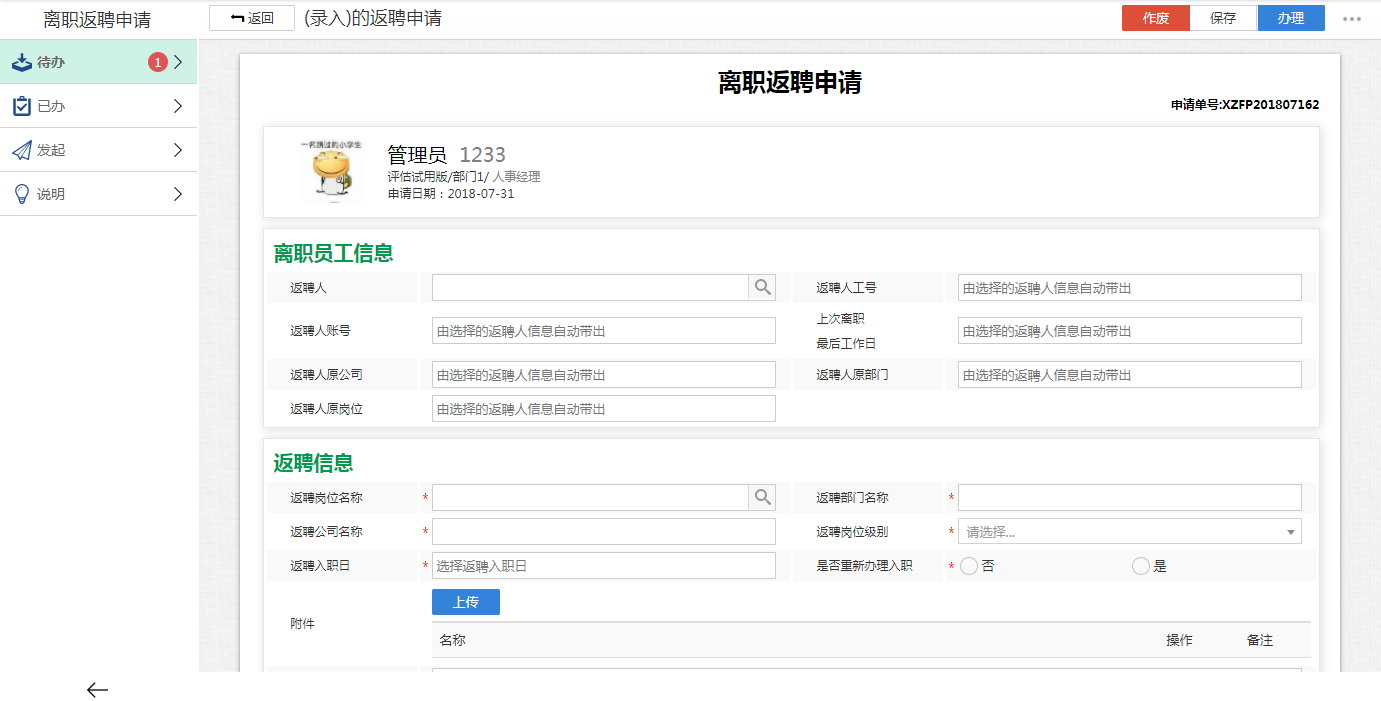Viewport: 1381px width, 701px height.
Task: Click the 申请单号 XZFP201807162 text
Action: tap(1245, 104)
